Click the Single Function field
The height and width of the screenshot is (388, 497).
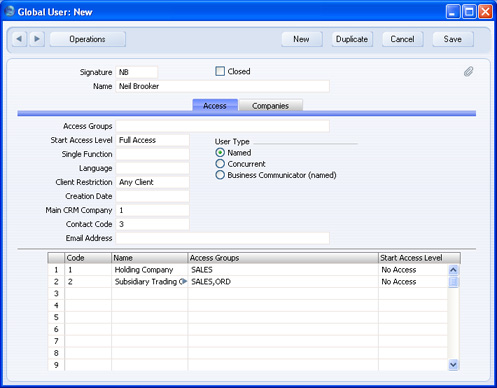152,154
